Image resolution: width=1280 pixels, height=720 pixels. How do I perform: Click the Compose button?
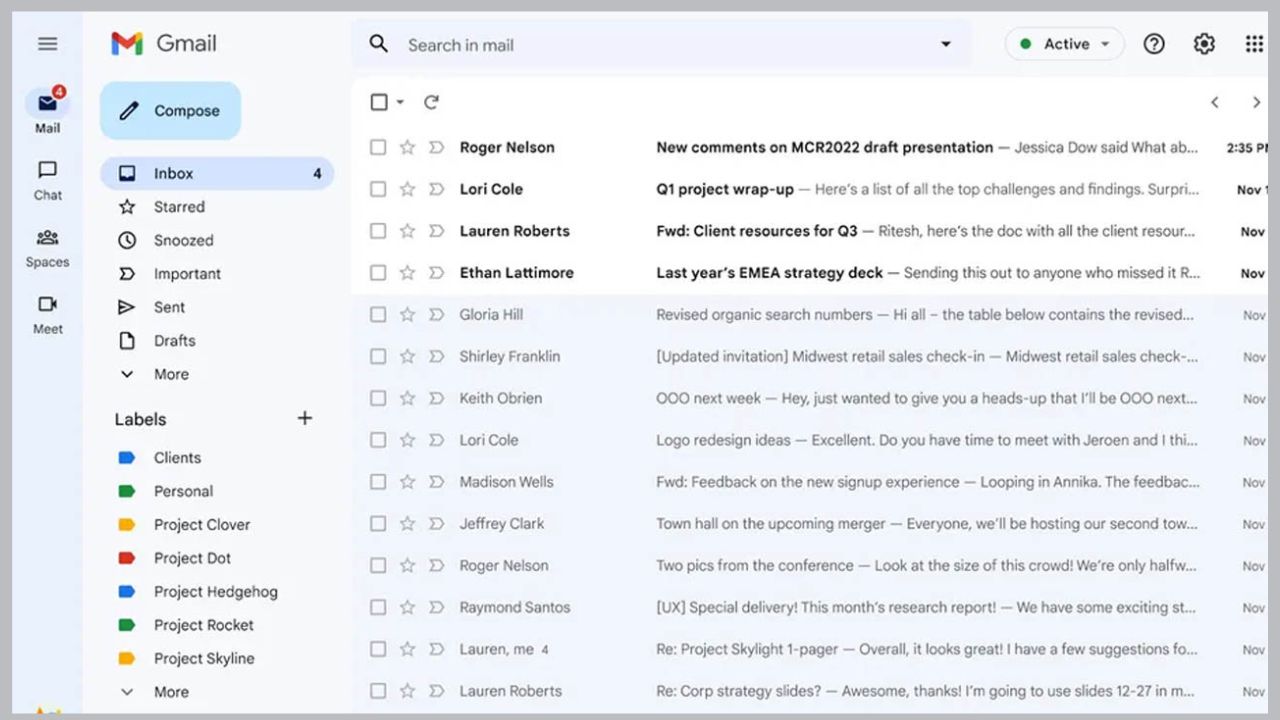(170, 111)
